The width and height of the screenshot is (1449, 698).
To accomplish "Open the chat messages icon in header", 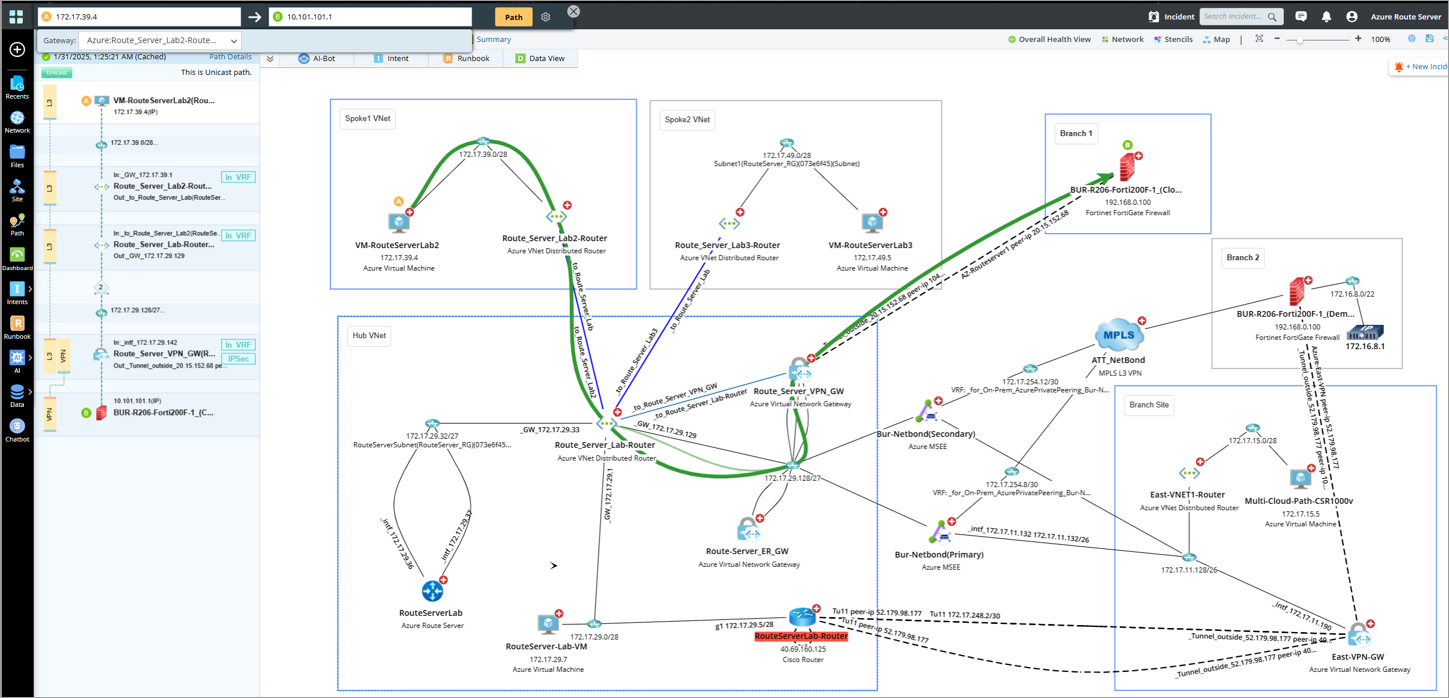I will click(x=1301, y=17).
